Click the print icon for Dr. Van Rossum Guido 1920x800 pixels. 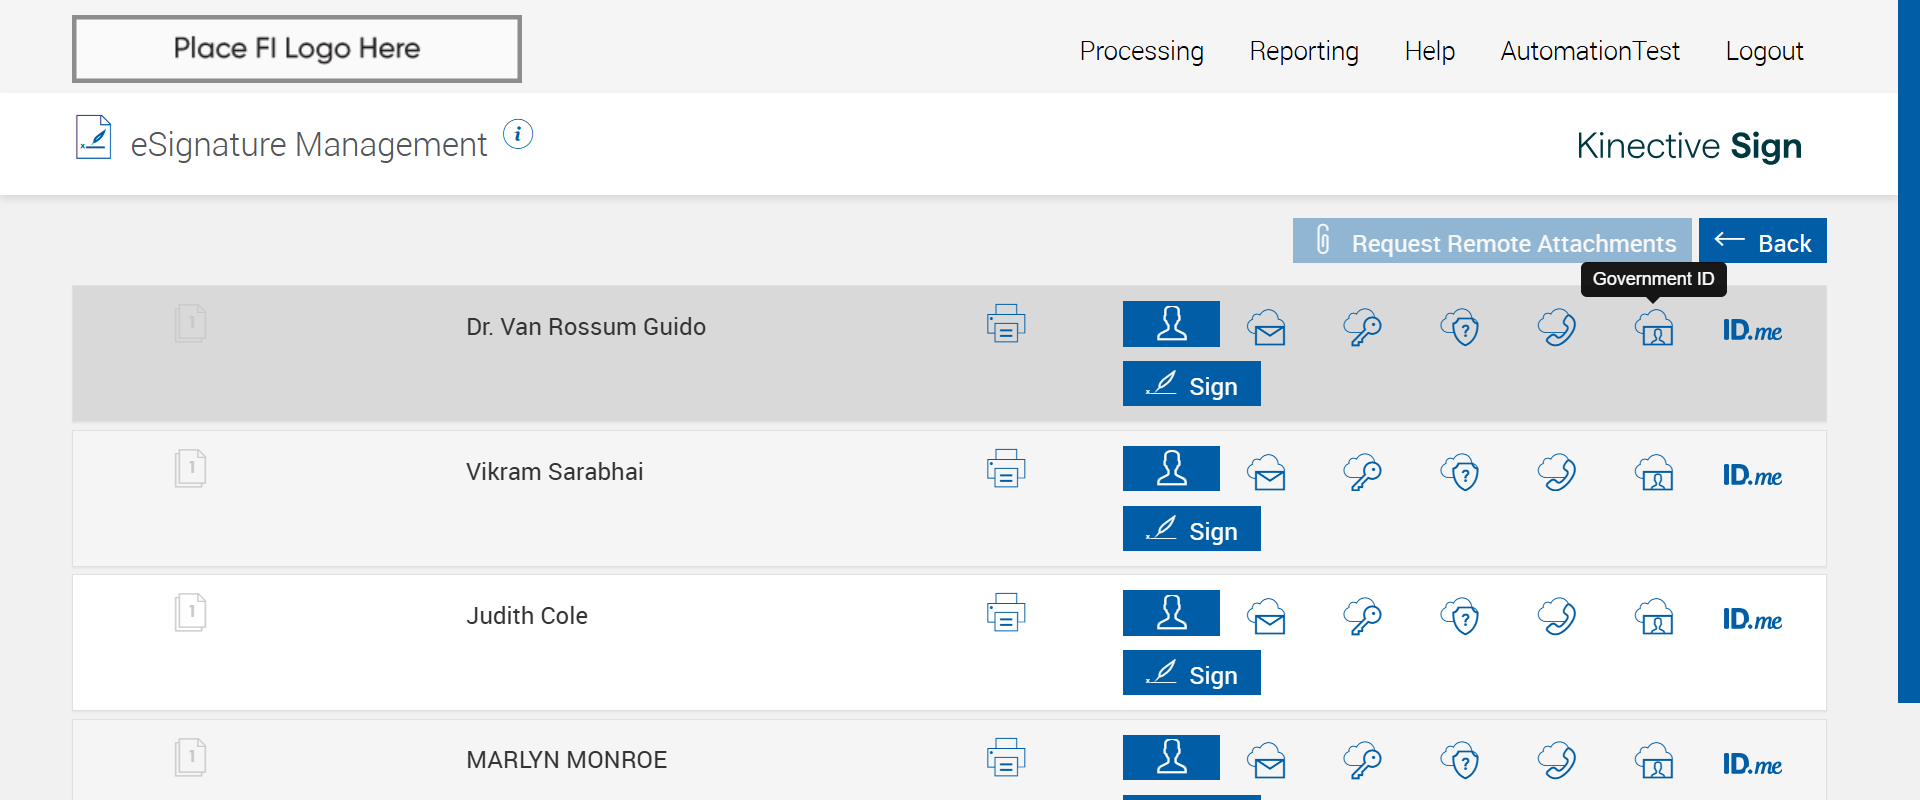(1006, 324)
